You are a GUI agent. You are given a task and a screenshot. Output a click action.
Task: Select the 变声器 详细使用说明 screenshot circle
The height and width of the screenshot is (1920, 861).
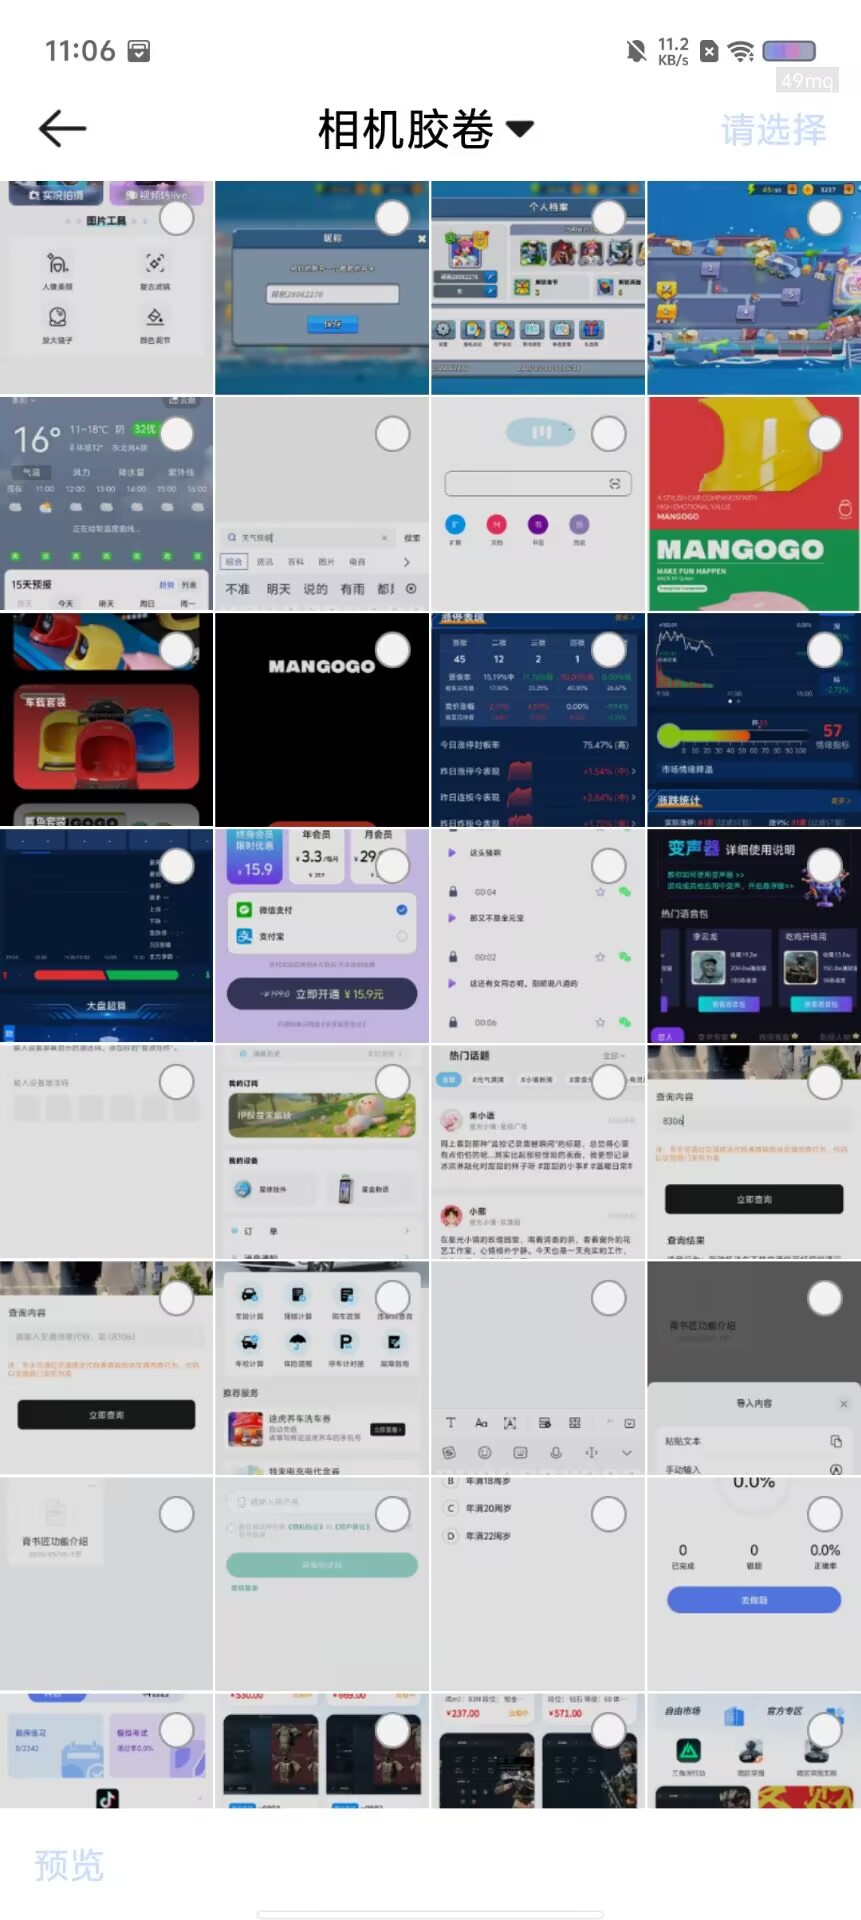pyautogui.click(x=825, y=866)
